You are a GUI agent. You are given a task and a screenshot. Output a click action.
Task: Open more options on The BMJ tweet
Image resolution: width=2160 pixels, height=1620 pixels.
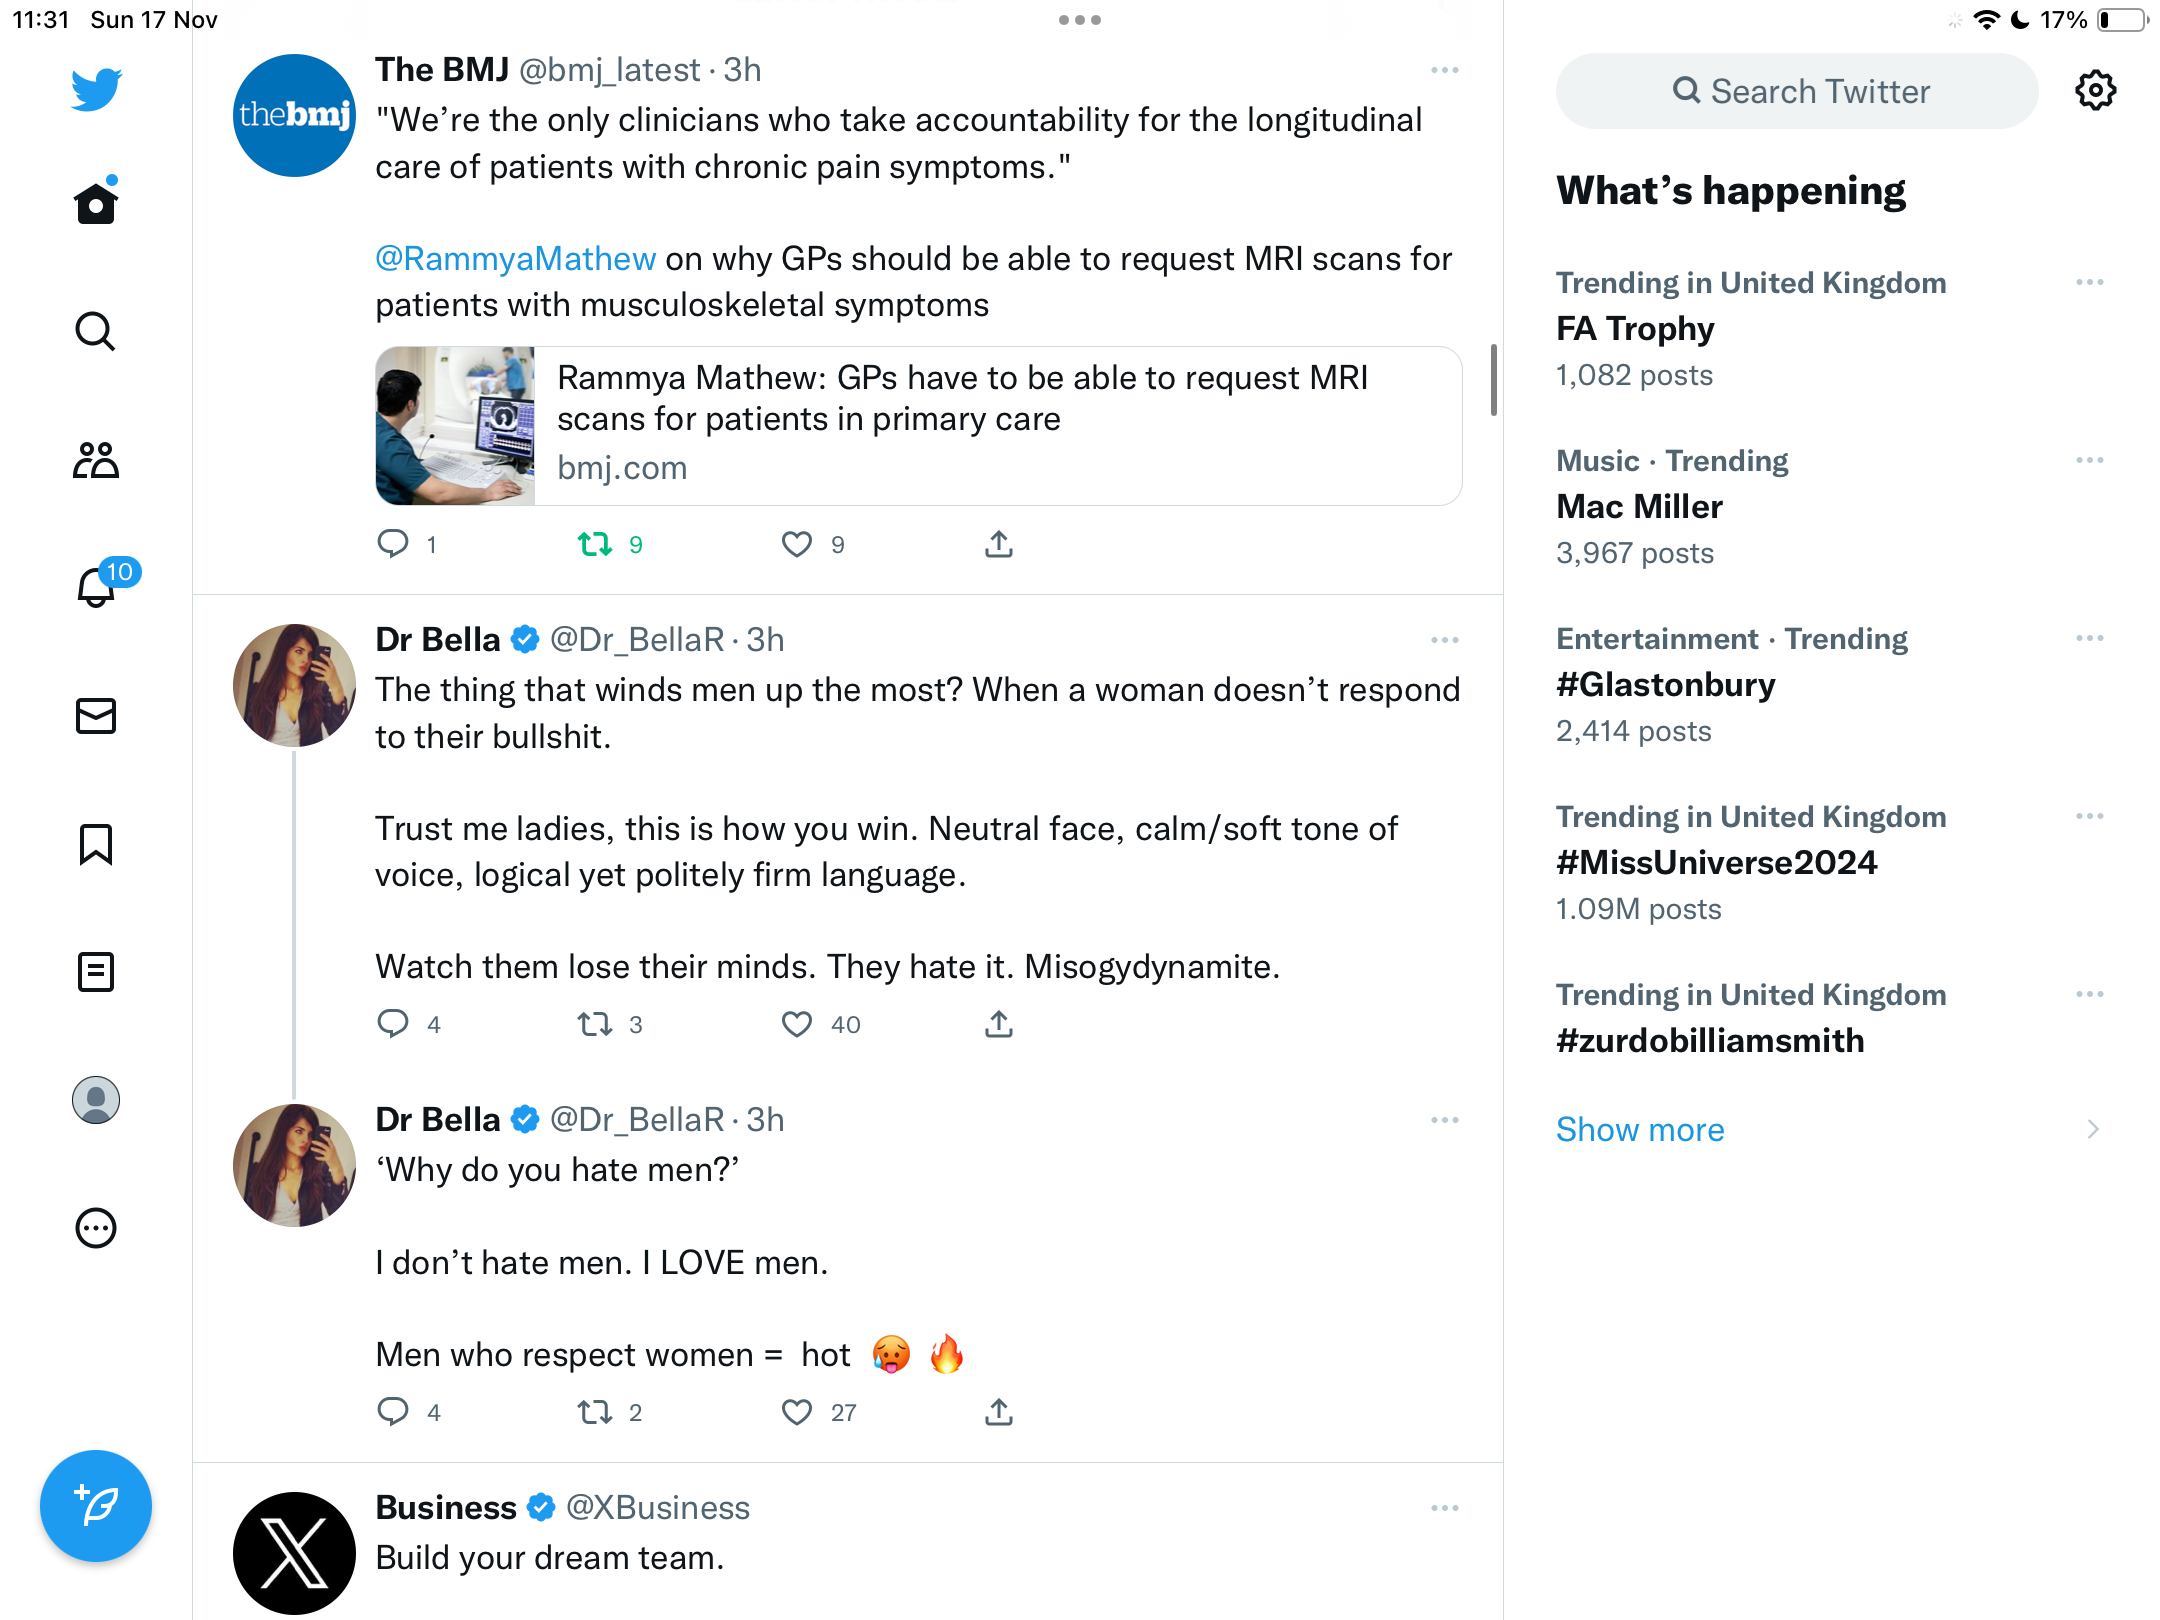click(1445, 70)
